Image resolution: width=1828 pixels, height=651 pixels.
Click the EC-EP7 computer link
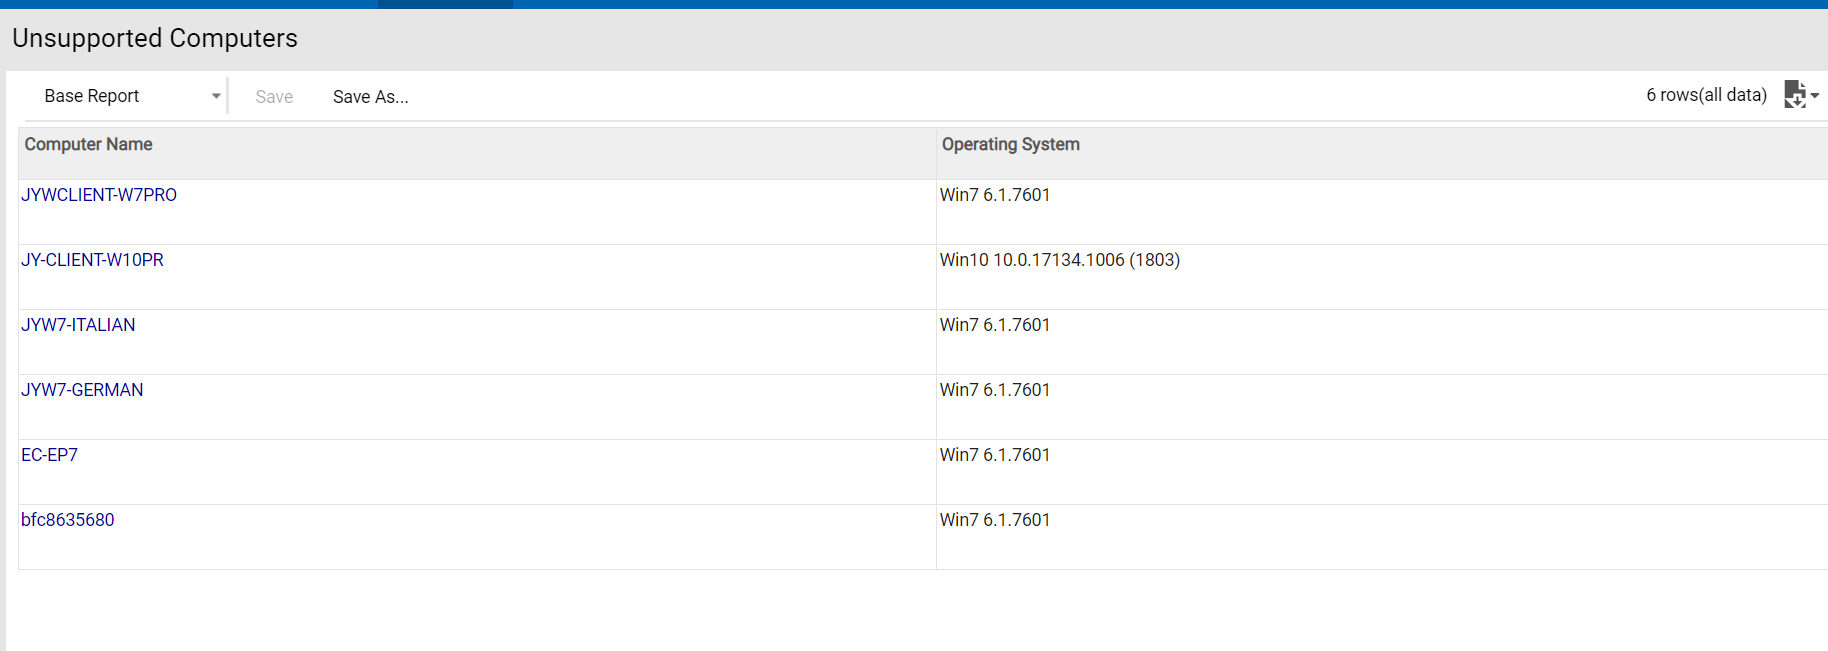(x=49, y=455)
